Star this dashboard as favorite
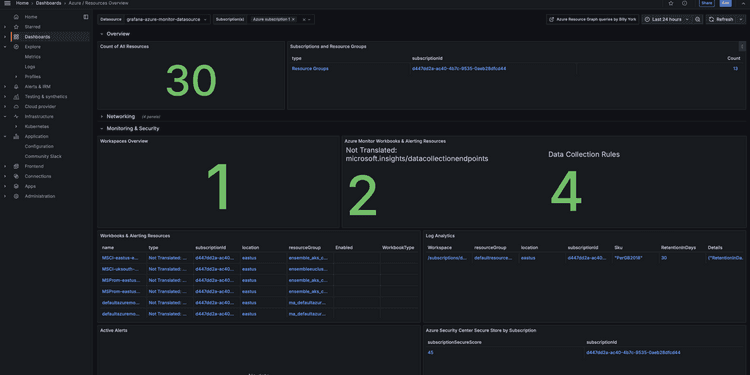The height and width of the screenshot is (375, 750). point(671,3)
